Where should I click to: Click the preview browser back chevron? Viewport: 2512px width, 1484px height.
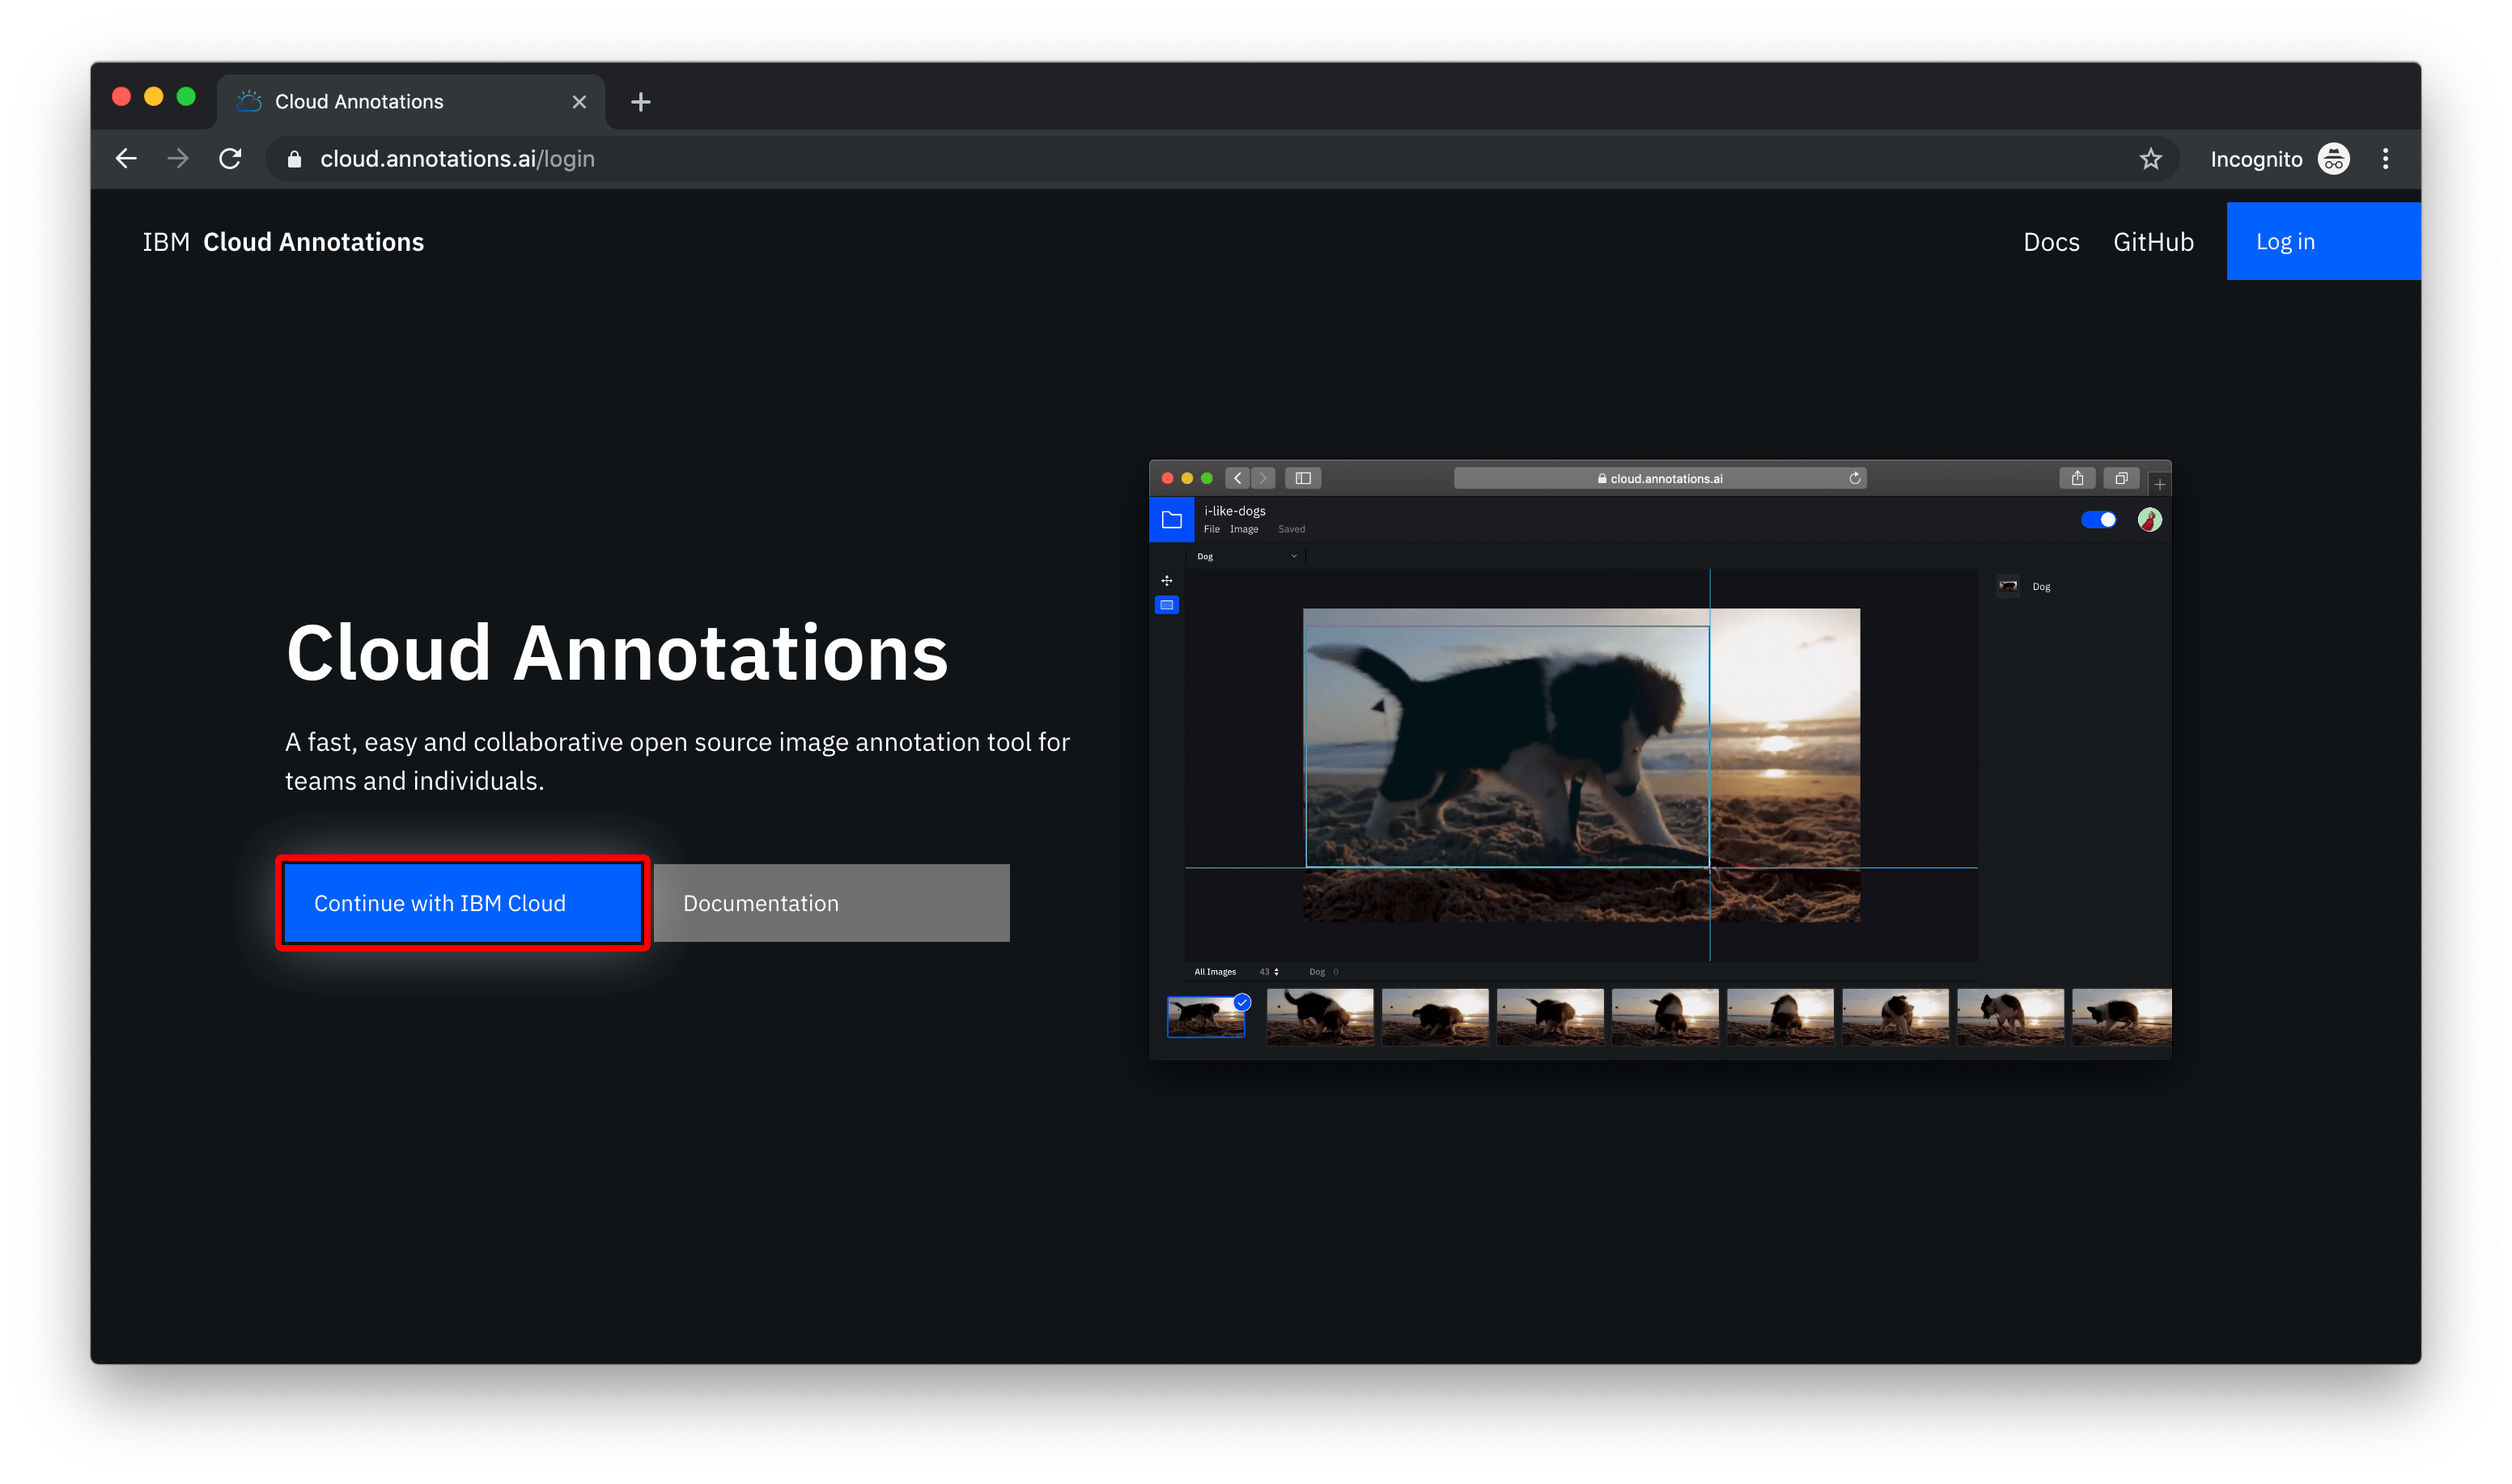1238,479
